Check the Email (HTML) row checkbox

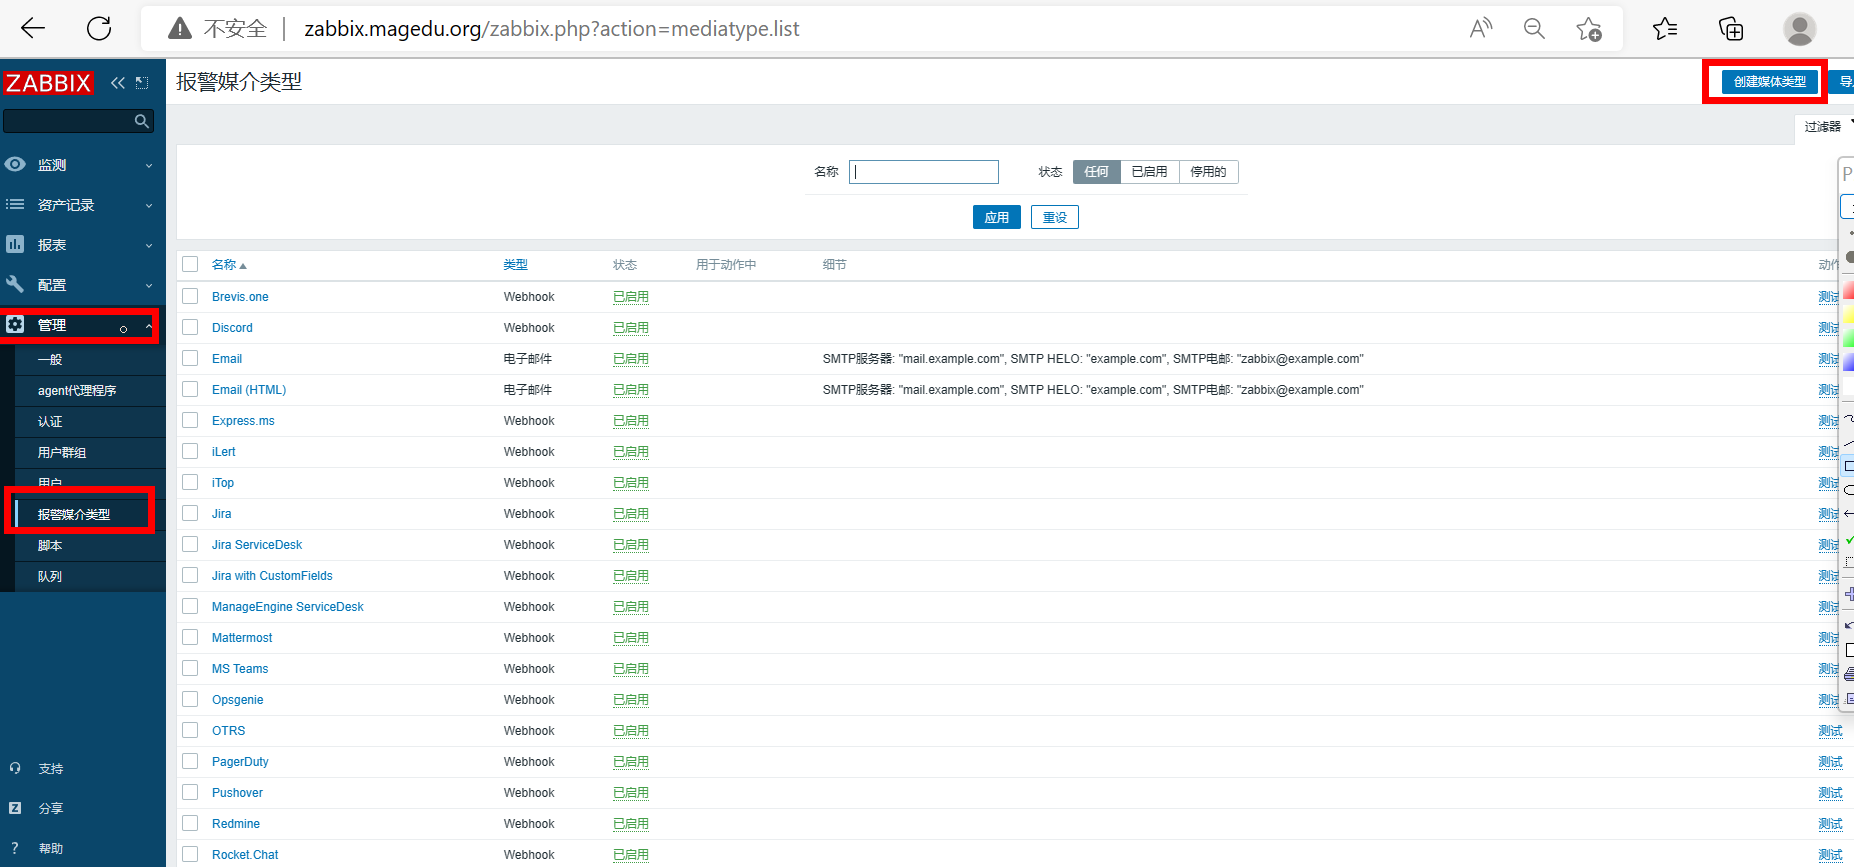pos(190,389)
